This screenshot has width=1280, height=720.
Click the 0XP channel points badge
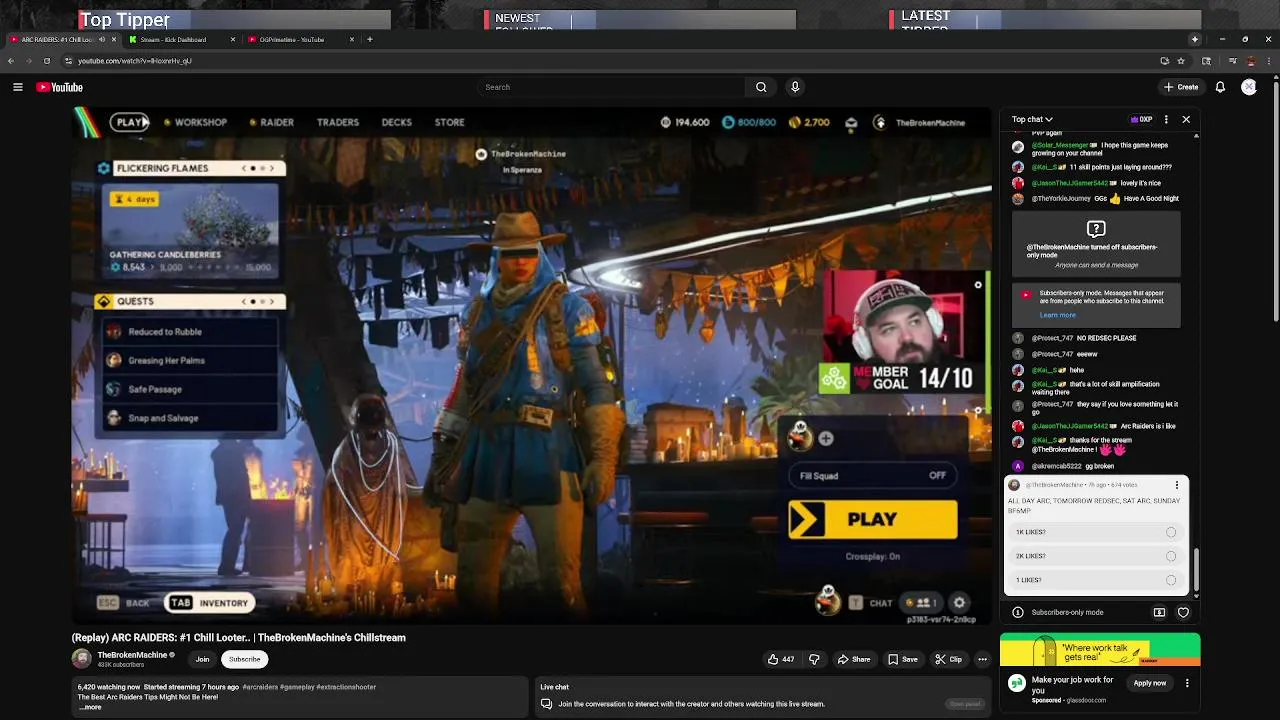[x=1141, y=119]
